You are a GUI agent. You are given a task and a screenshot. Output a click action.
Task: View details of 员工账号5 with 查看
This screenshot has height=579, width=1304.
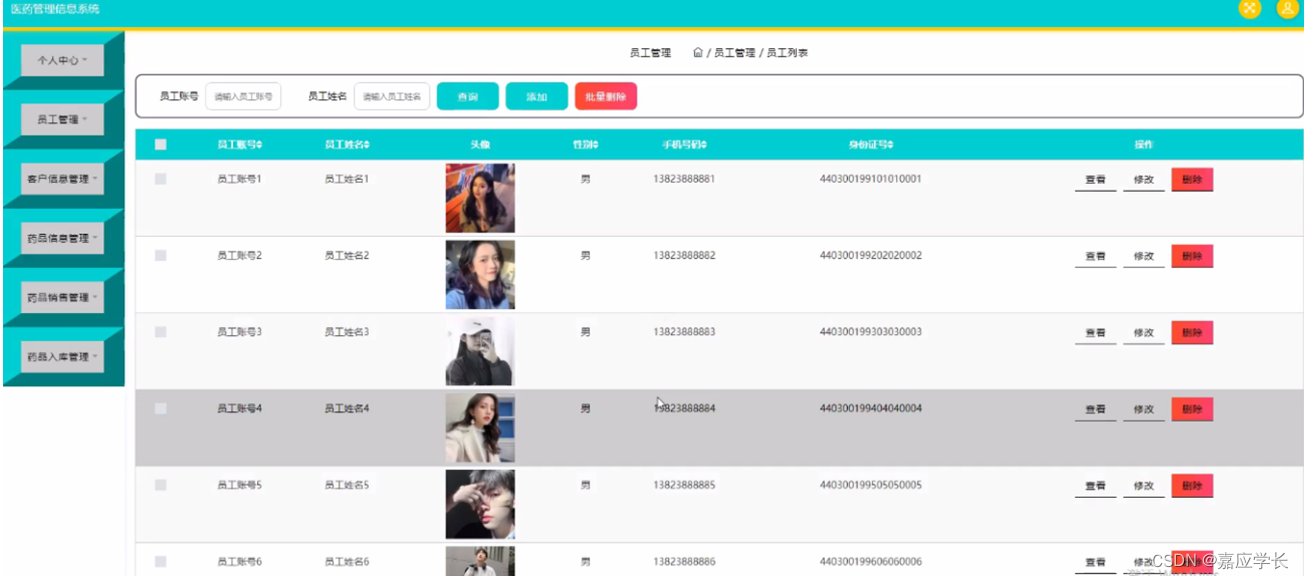click(x=1096, y=486)
